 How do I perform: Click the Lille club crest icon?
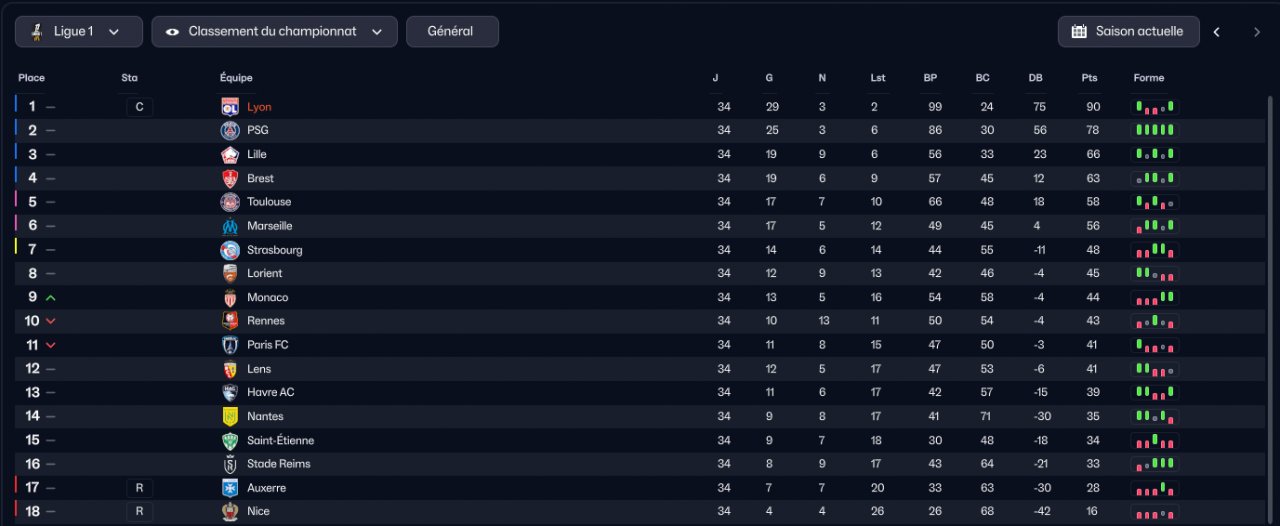tap(230, 154)
